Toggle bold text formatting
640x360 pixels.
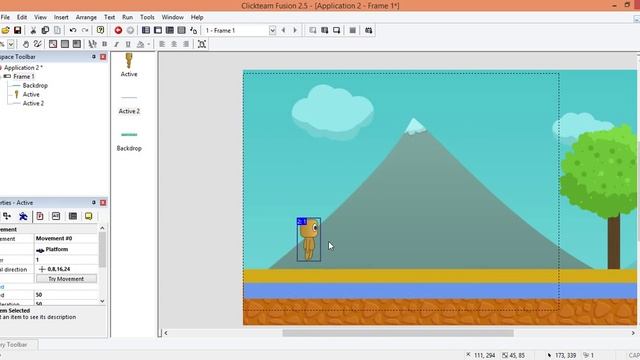click(x=104, y=44)
